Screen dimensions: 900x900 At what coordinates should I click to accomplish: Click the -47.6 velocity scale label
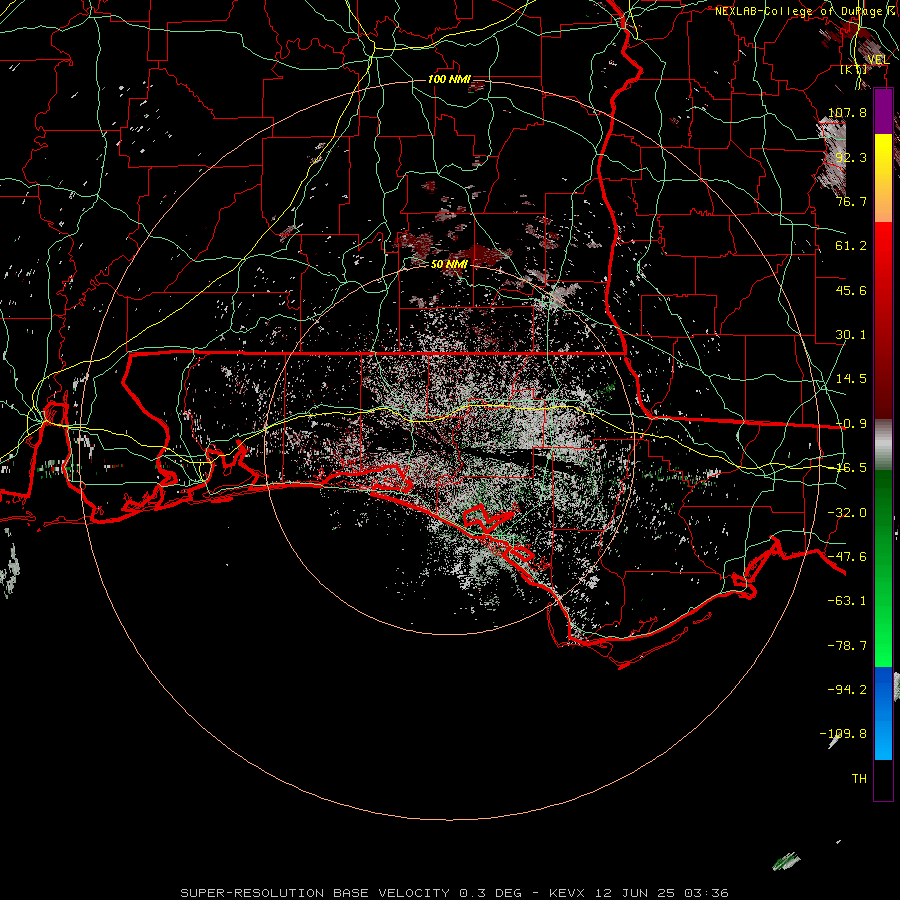pyautogui.click(x=847, y=557)
